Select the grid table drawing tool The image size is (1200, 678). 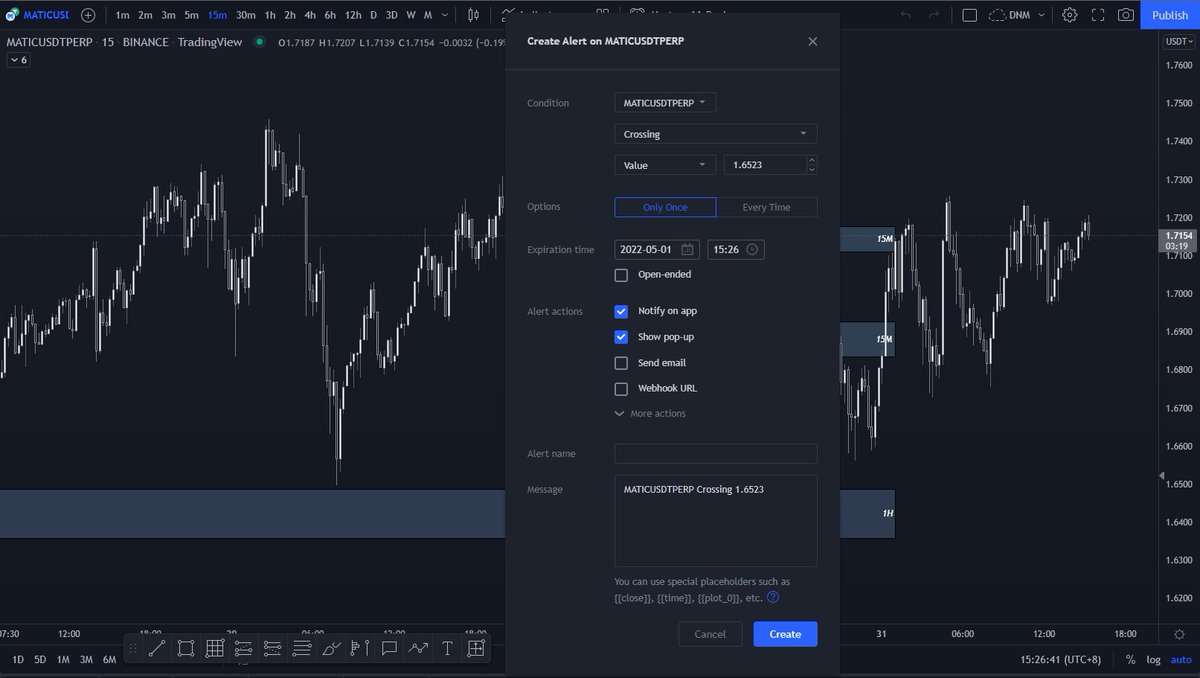coord(215,648)
